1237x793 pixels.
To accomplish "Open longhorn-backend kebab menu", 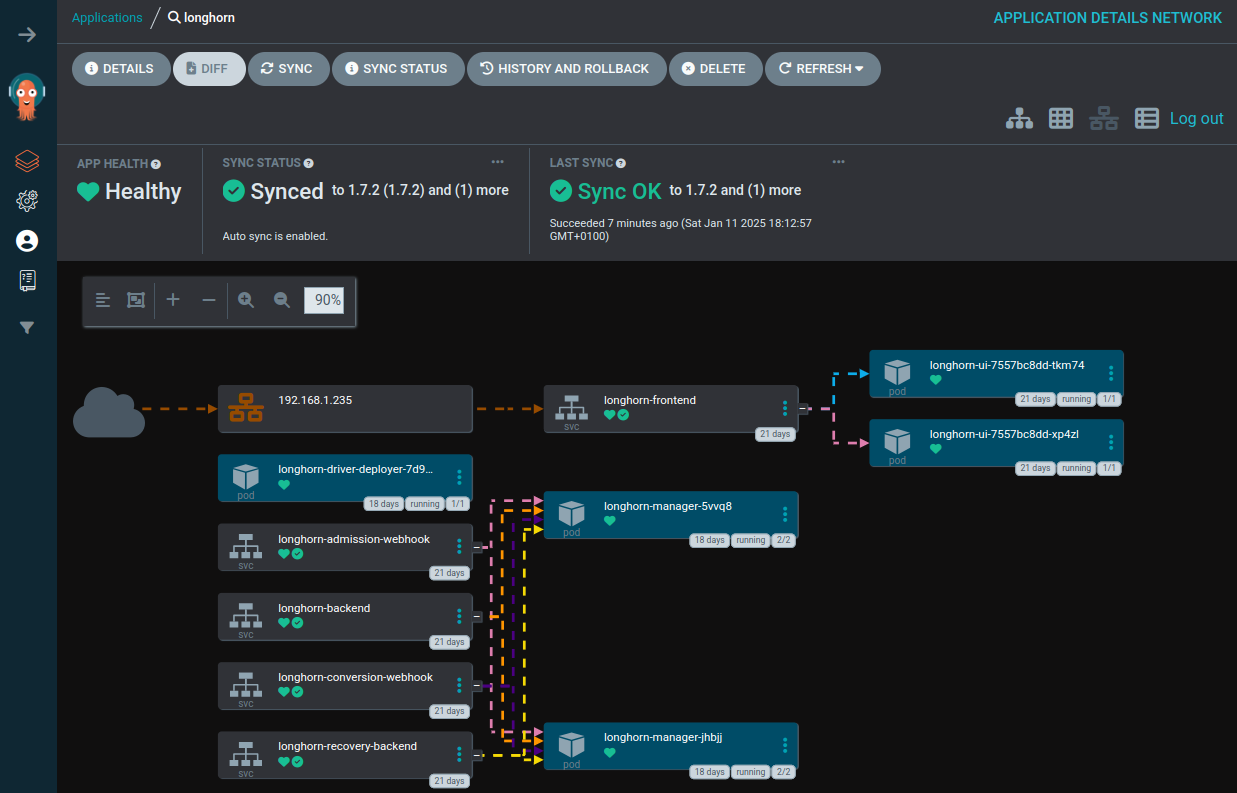I will pos(459,615).
